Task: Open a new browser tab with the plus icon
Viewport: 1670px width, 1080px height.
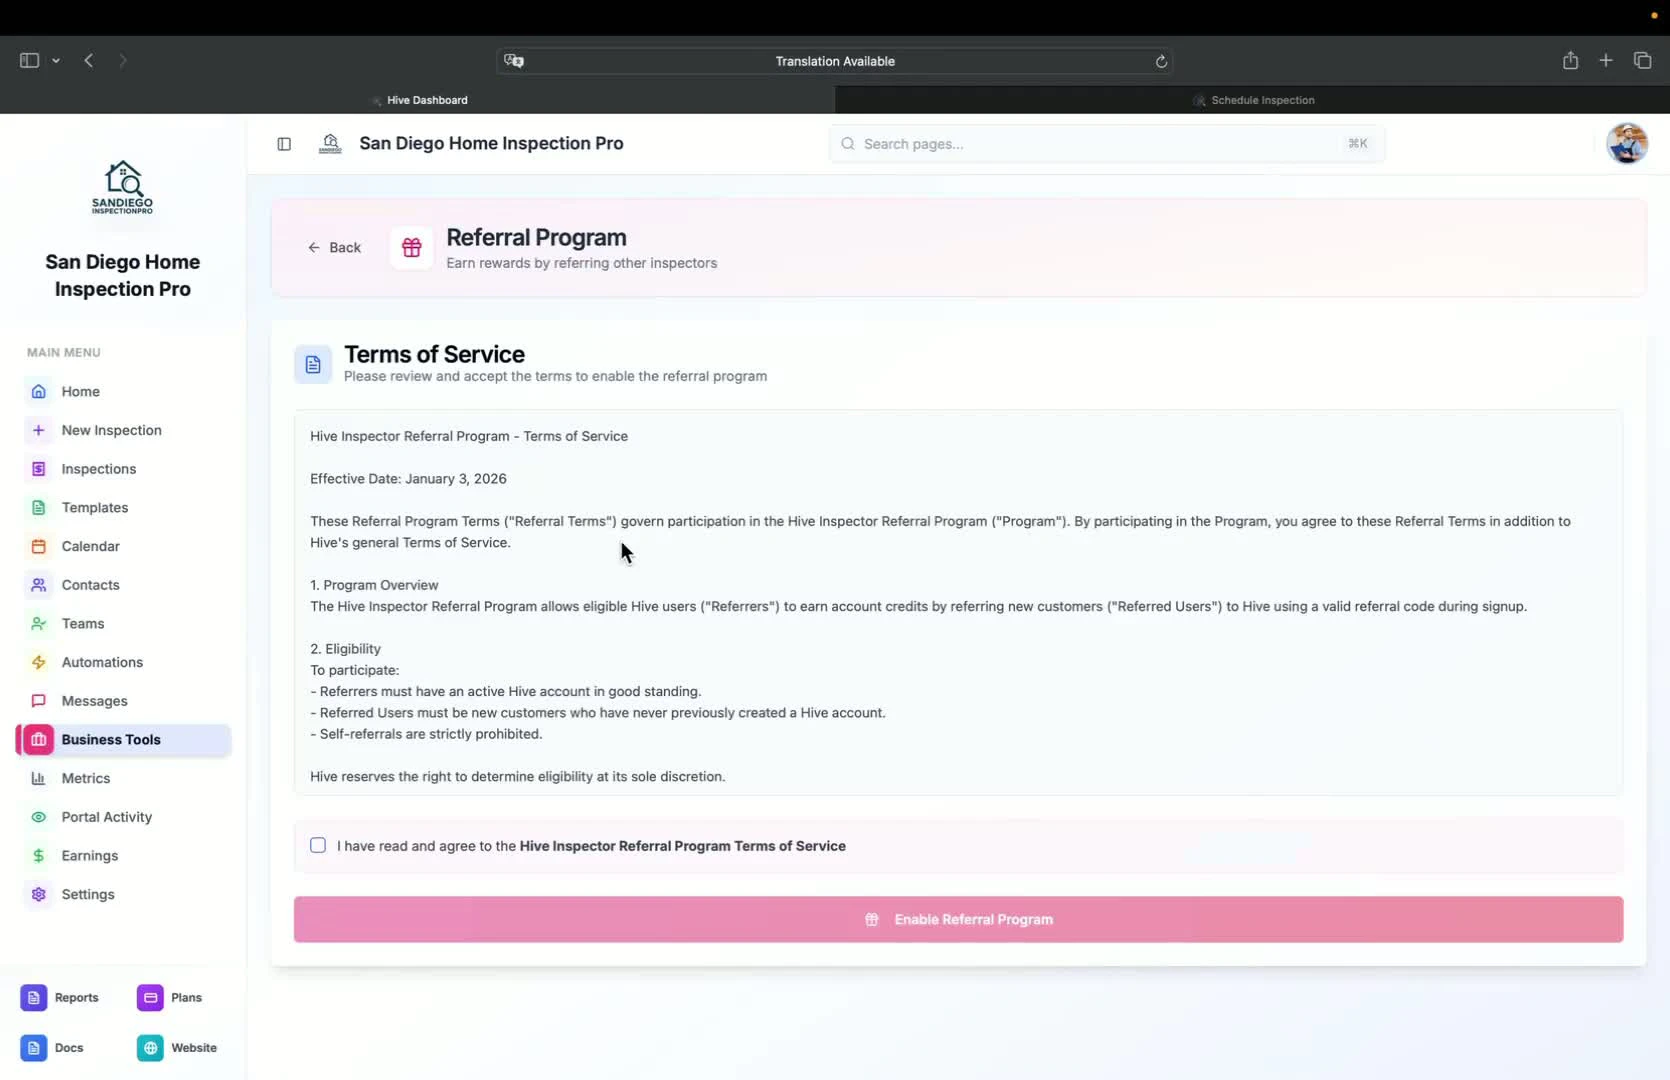Action: click(x=1606, y=60)
